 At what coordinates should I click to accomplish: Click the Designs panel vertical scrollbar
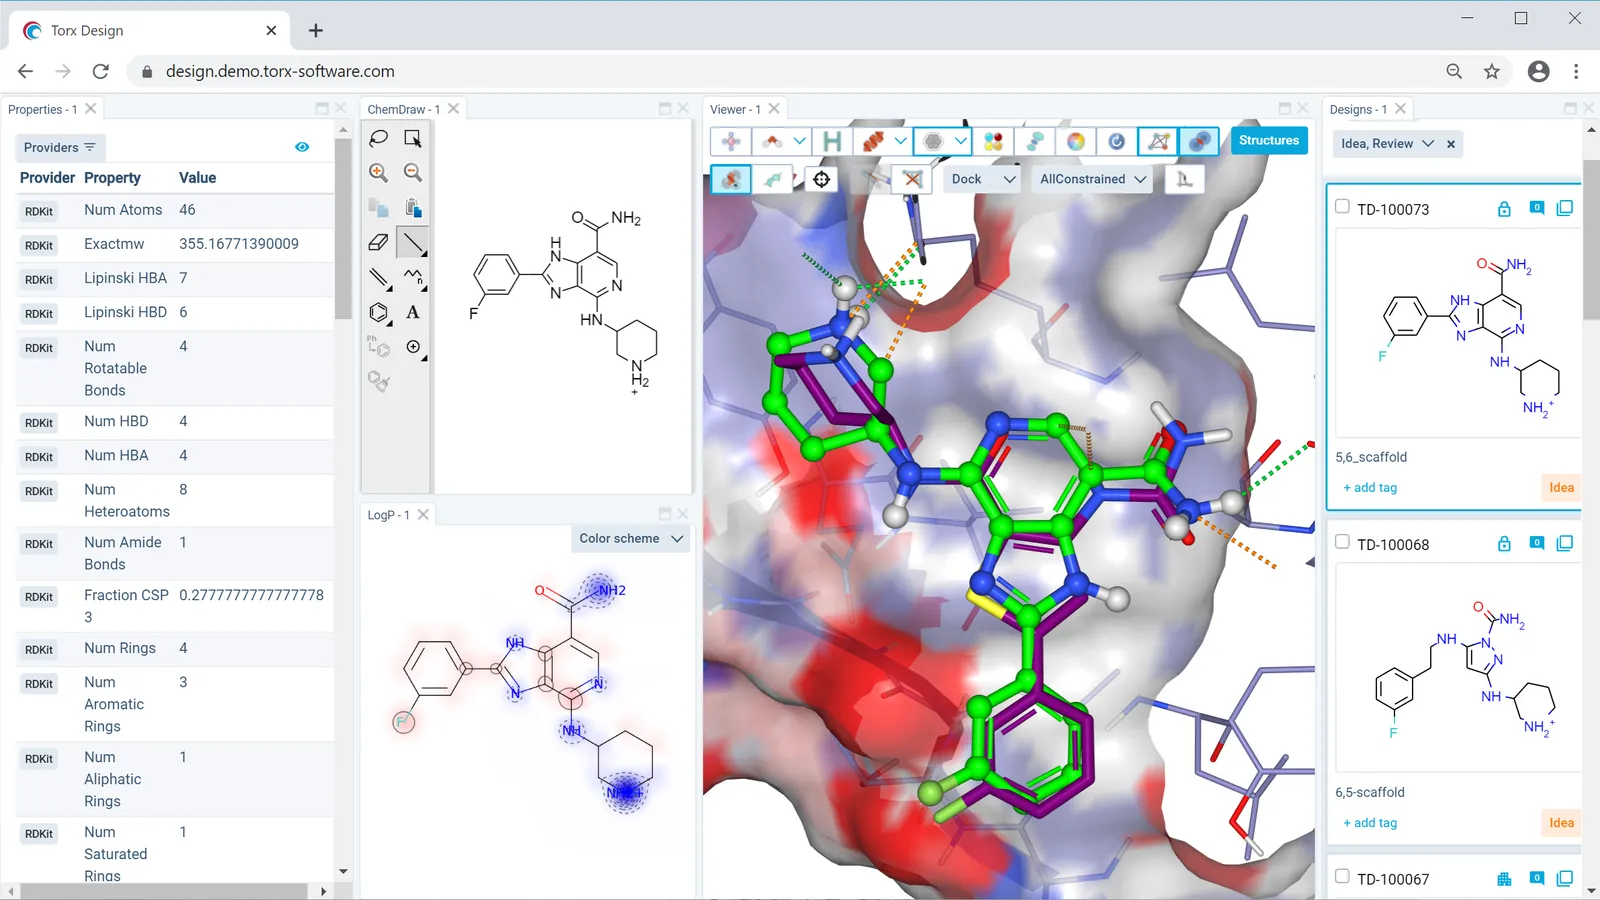(x=1591, y=240)
